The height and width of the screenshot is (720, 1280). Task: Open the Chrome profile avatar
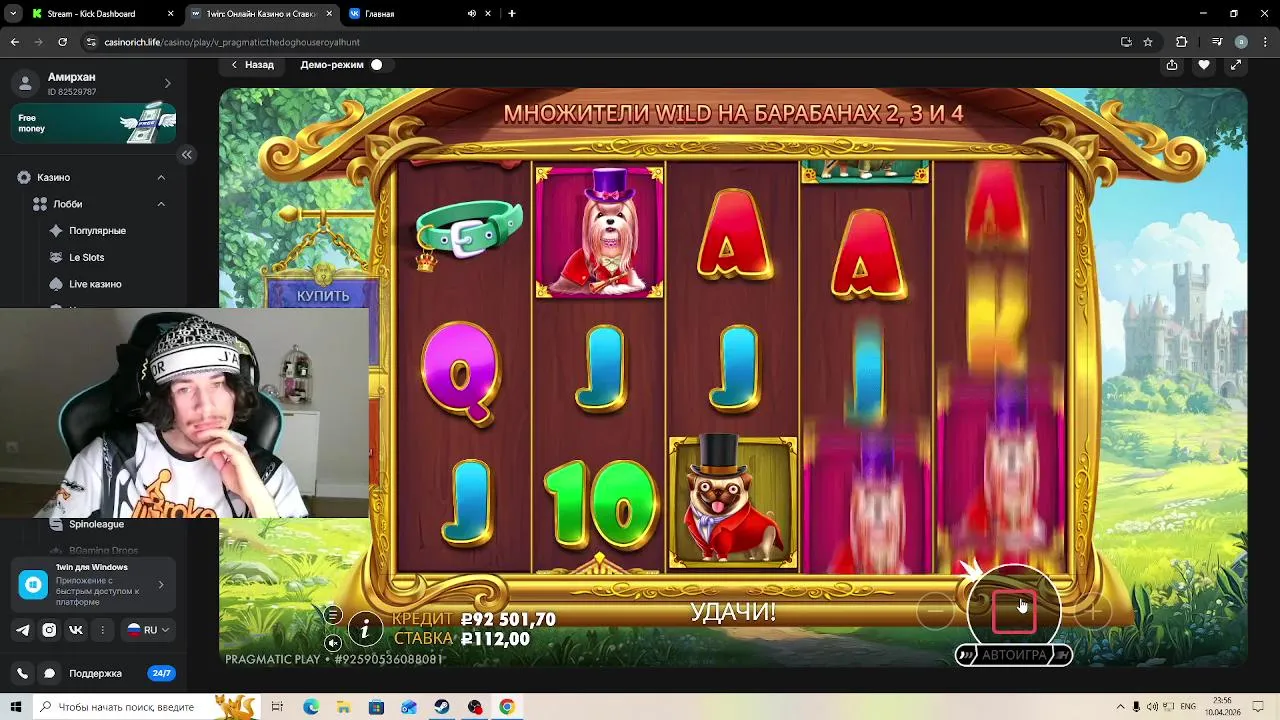(x=1241, y=42)
